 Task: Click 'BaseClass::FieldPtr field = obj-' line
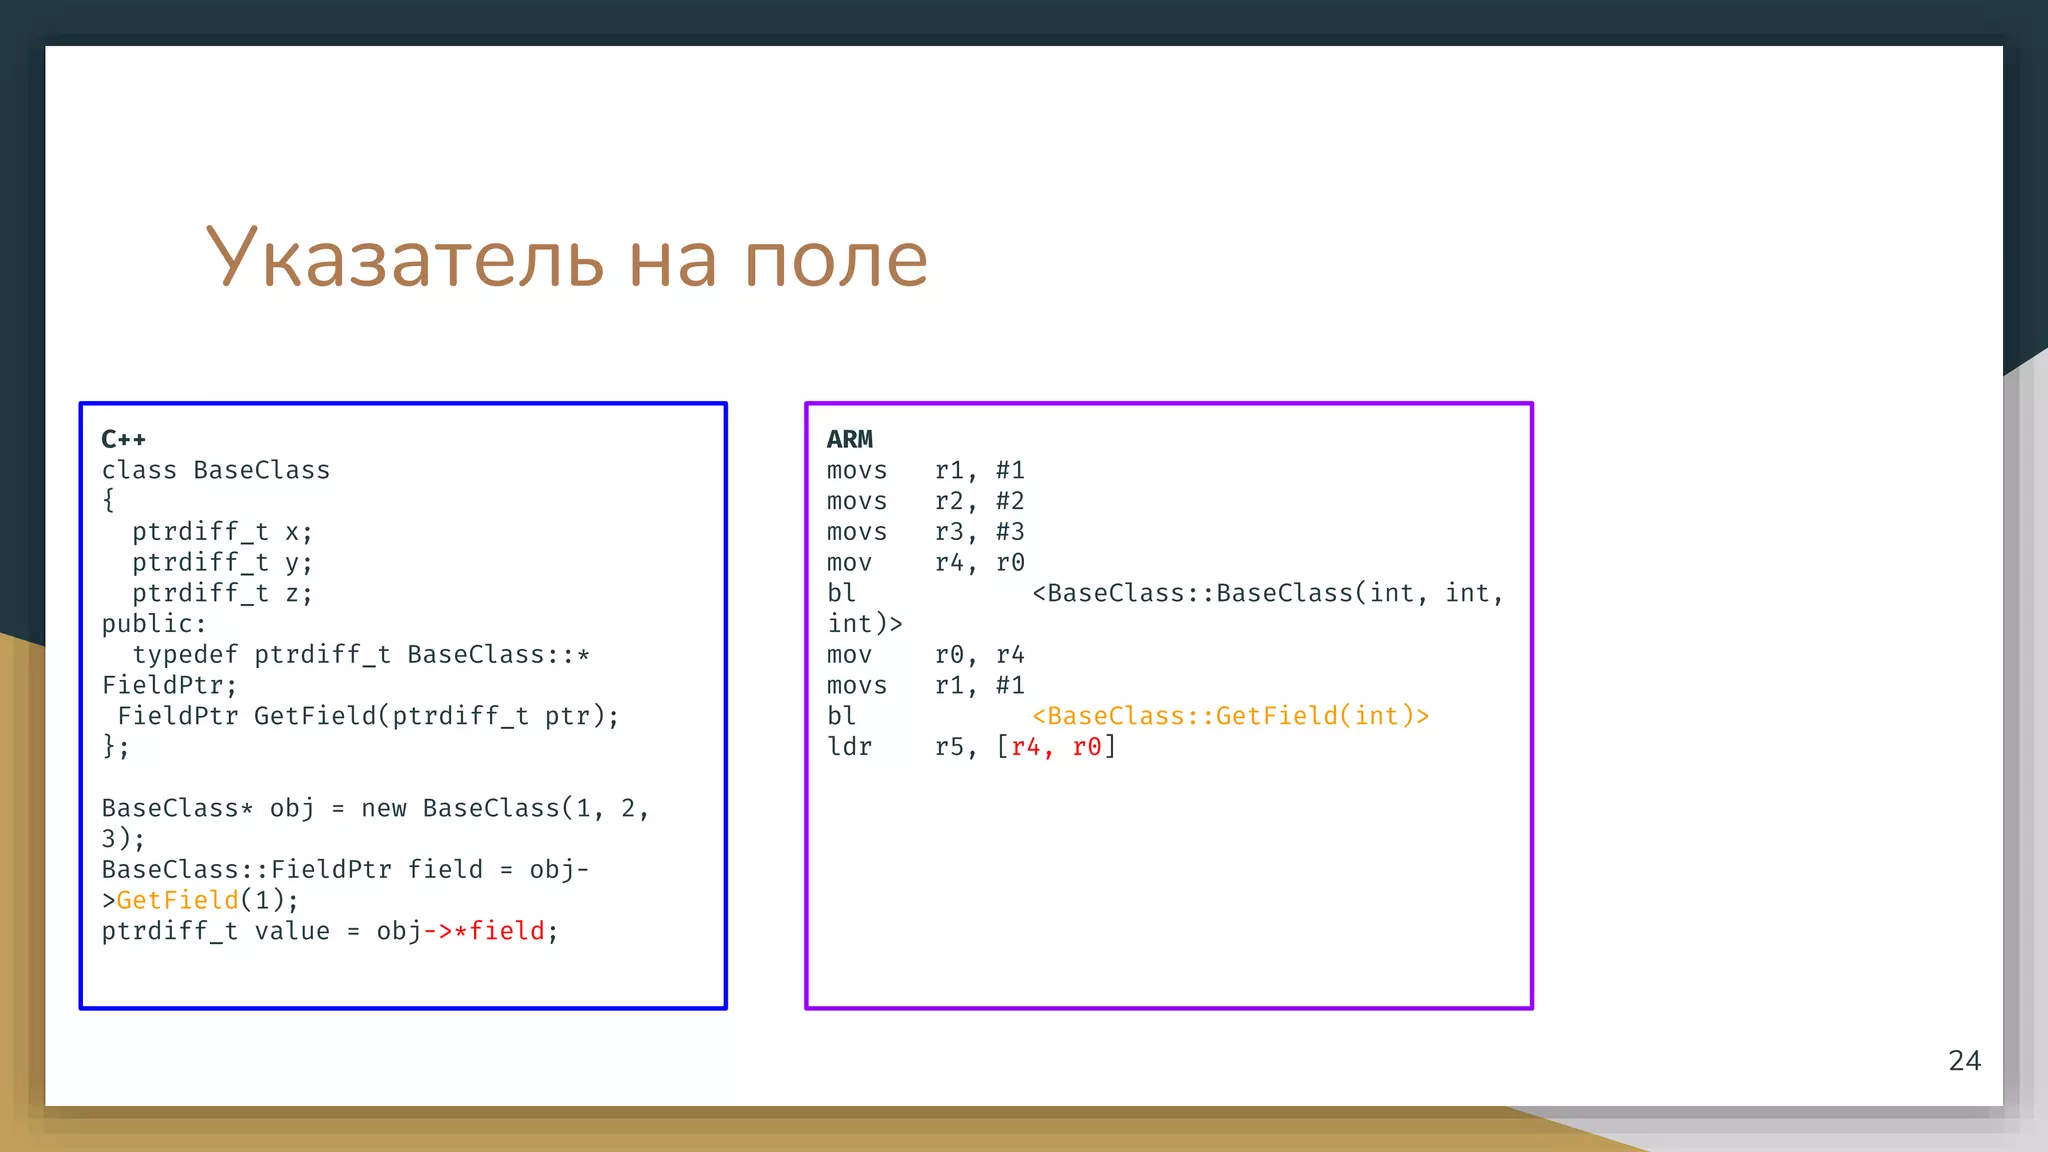click(346, 869)
